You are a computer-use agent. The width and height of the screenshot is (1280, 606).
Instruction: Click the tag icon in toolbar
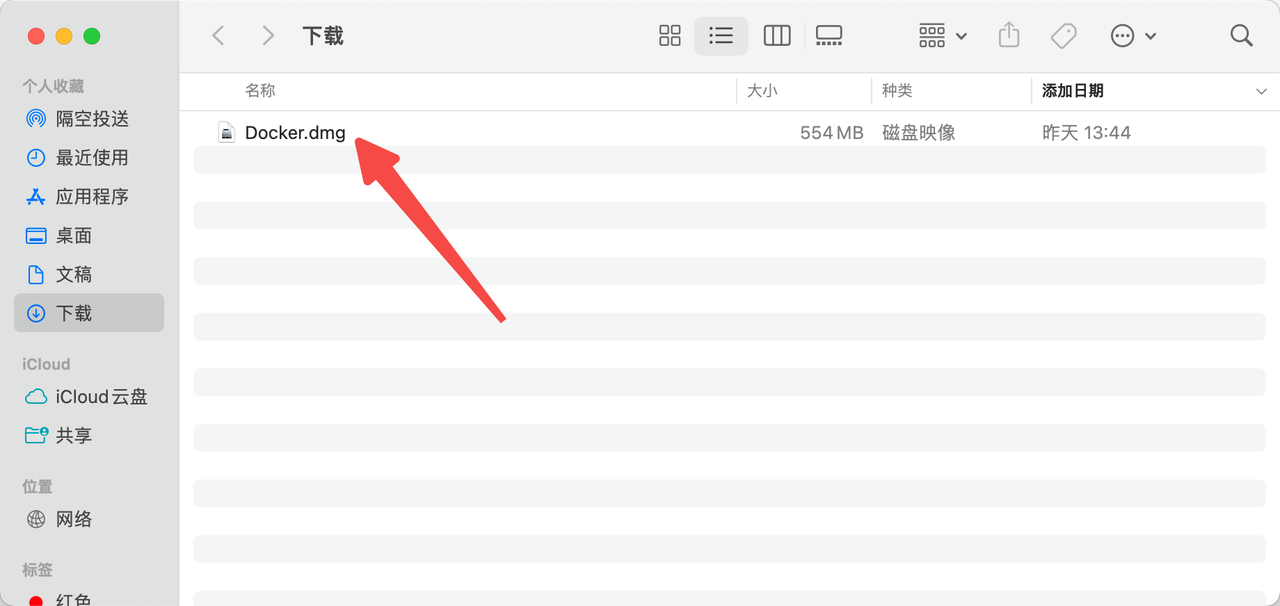click(1063, 36)
